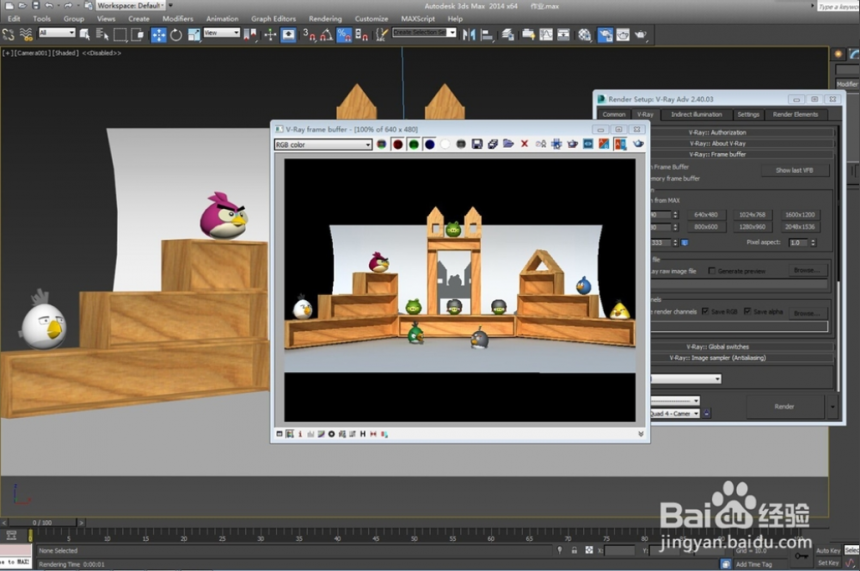Screen dimensions: 860x571
Task: Select 800x600 resolution preset
Action: (x=705, y=227)
